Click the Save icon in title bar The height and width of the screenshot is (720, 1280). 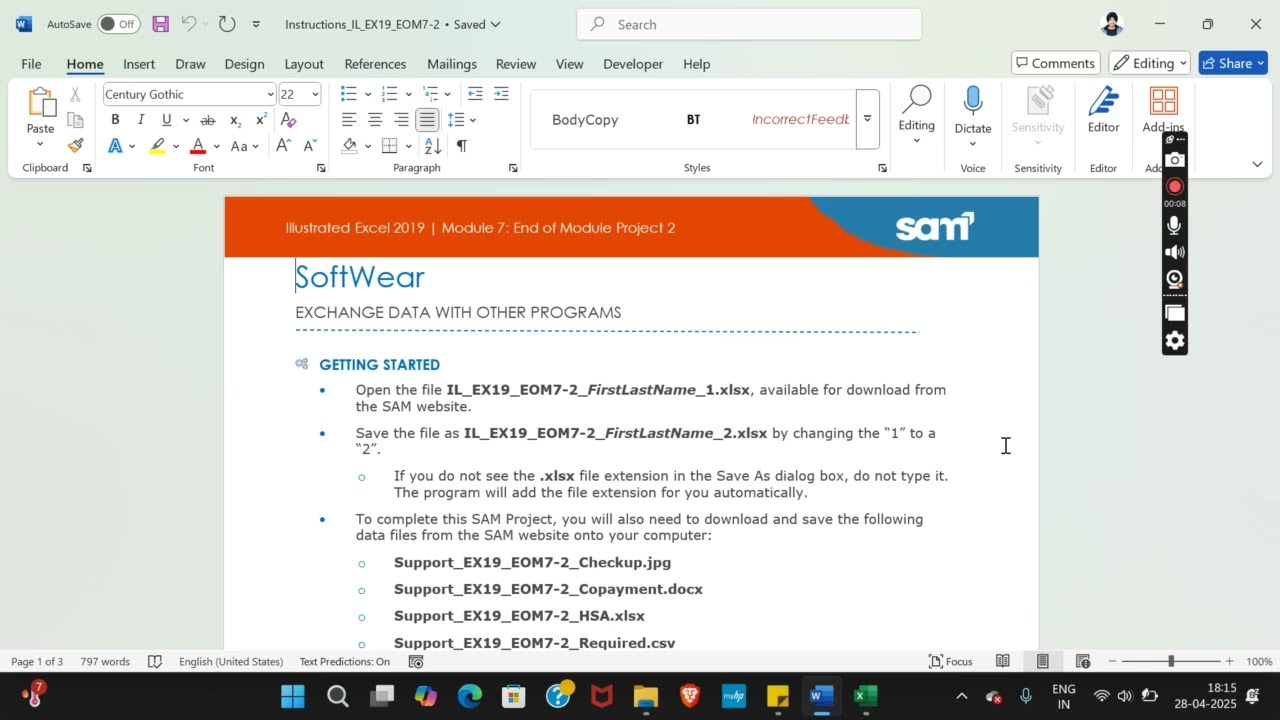pyautogui.click(x=160, y=24)
